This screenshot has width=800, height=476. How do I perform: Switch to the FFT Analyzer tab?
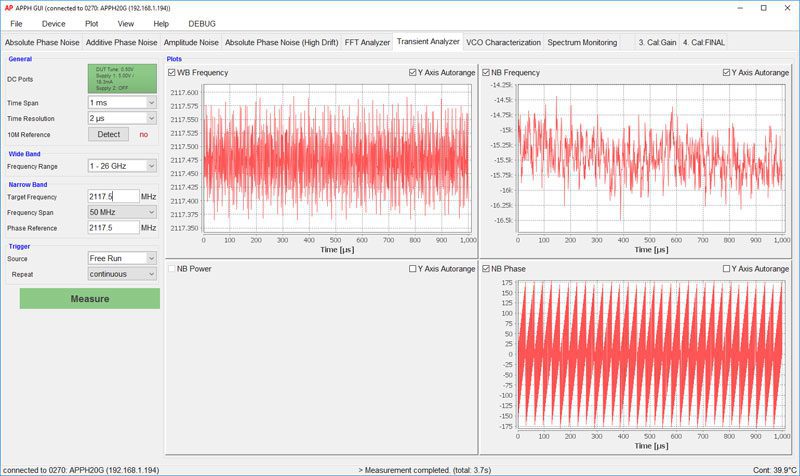click(x=367, y=43)
